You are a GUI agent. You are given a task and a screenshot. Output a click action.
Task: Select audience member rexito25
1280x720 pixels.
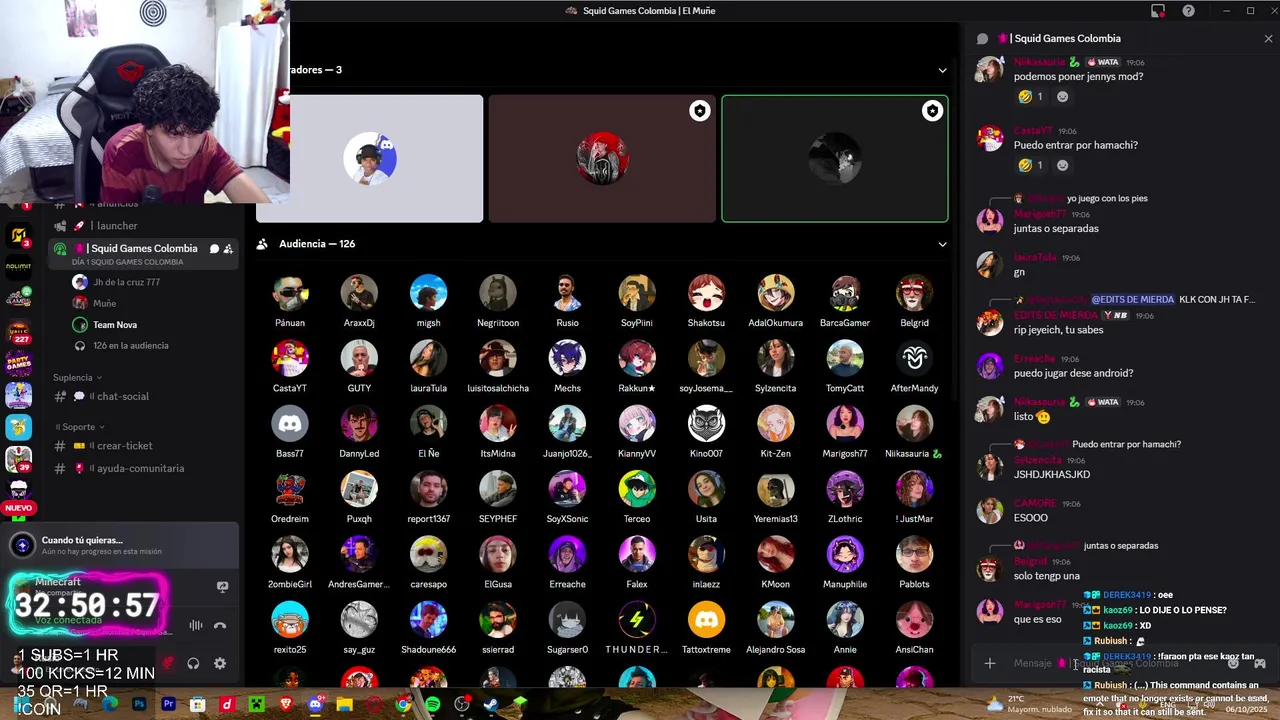(290, 628)
